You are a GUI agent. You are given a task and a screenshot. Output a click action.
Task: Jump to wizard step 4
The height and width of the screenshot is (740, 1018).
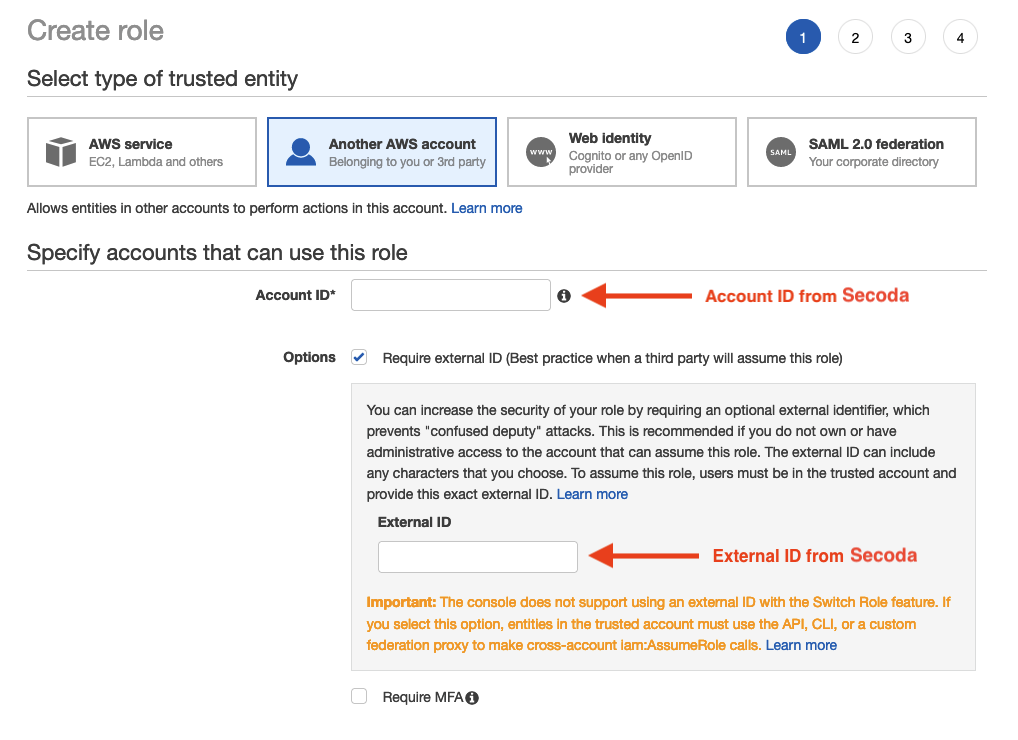[x=960, y=38]
